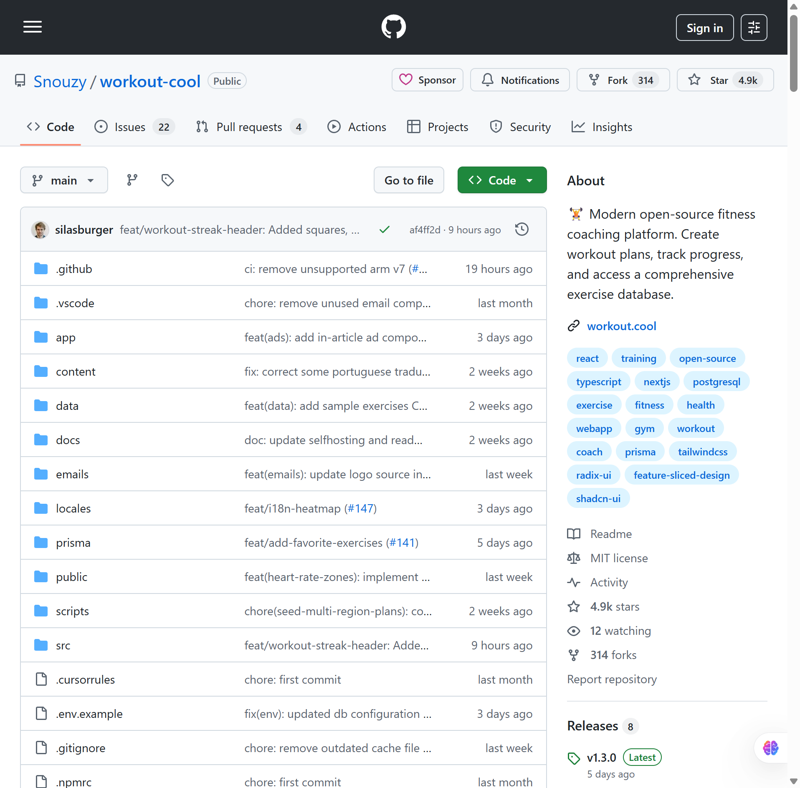Click the repository icon beside Snouzy
Image resolution: width=800 pixels, height=788 pixels.
(20, 81)
